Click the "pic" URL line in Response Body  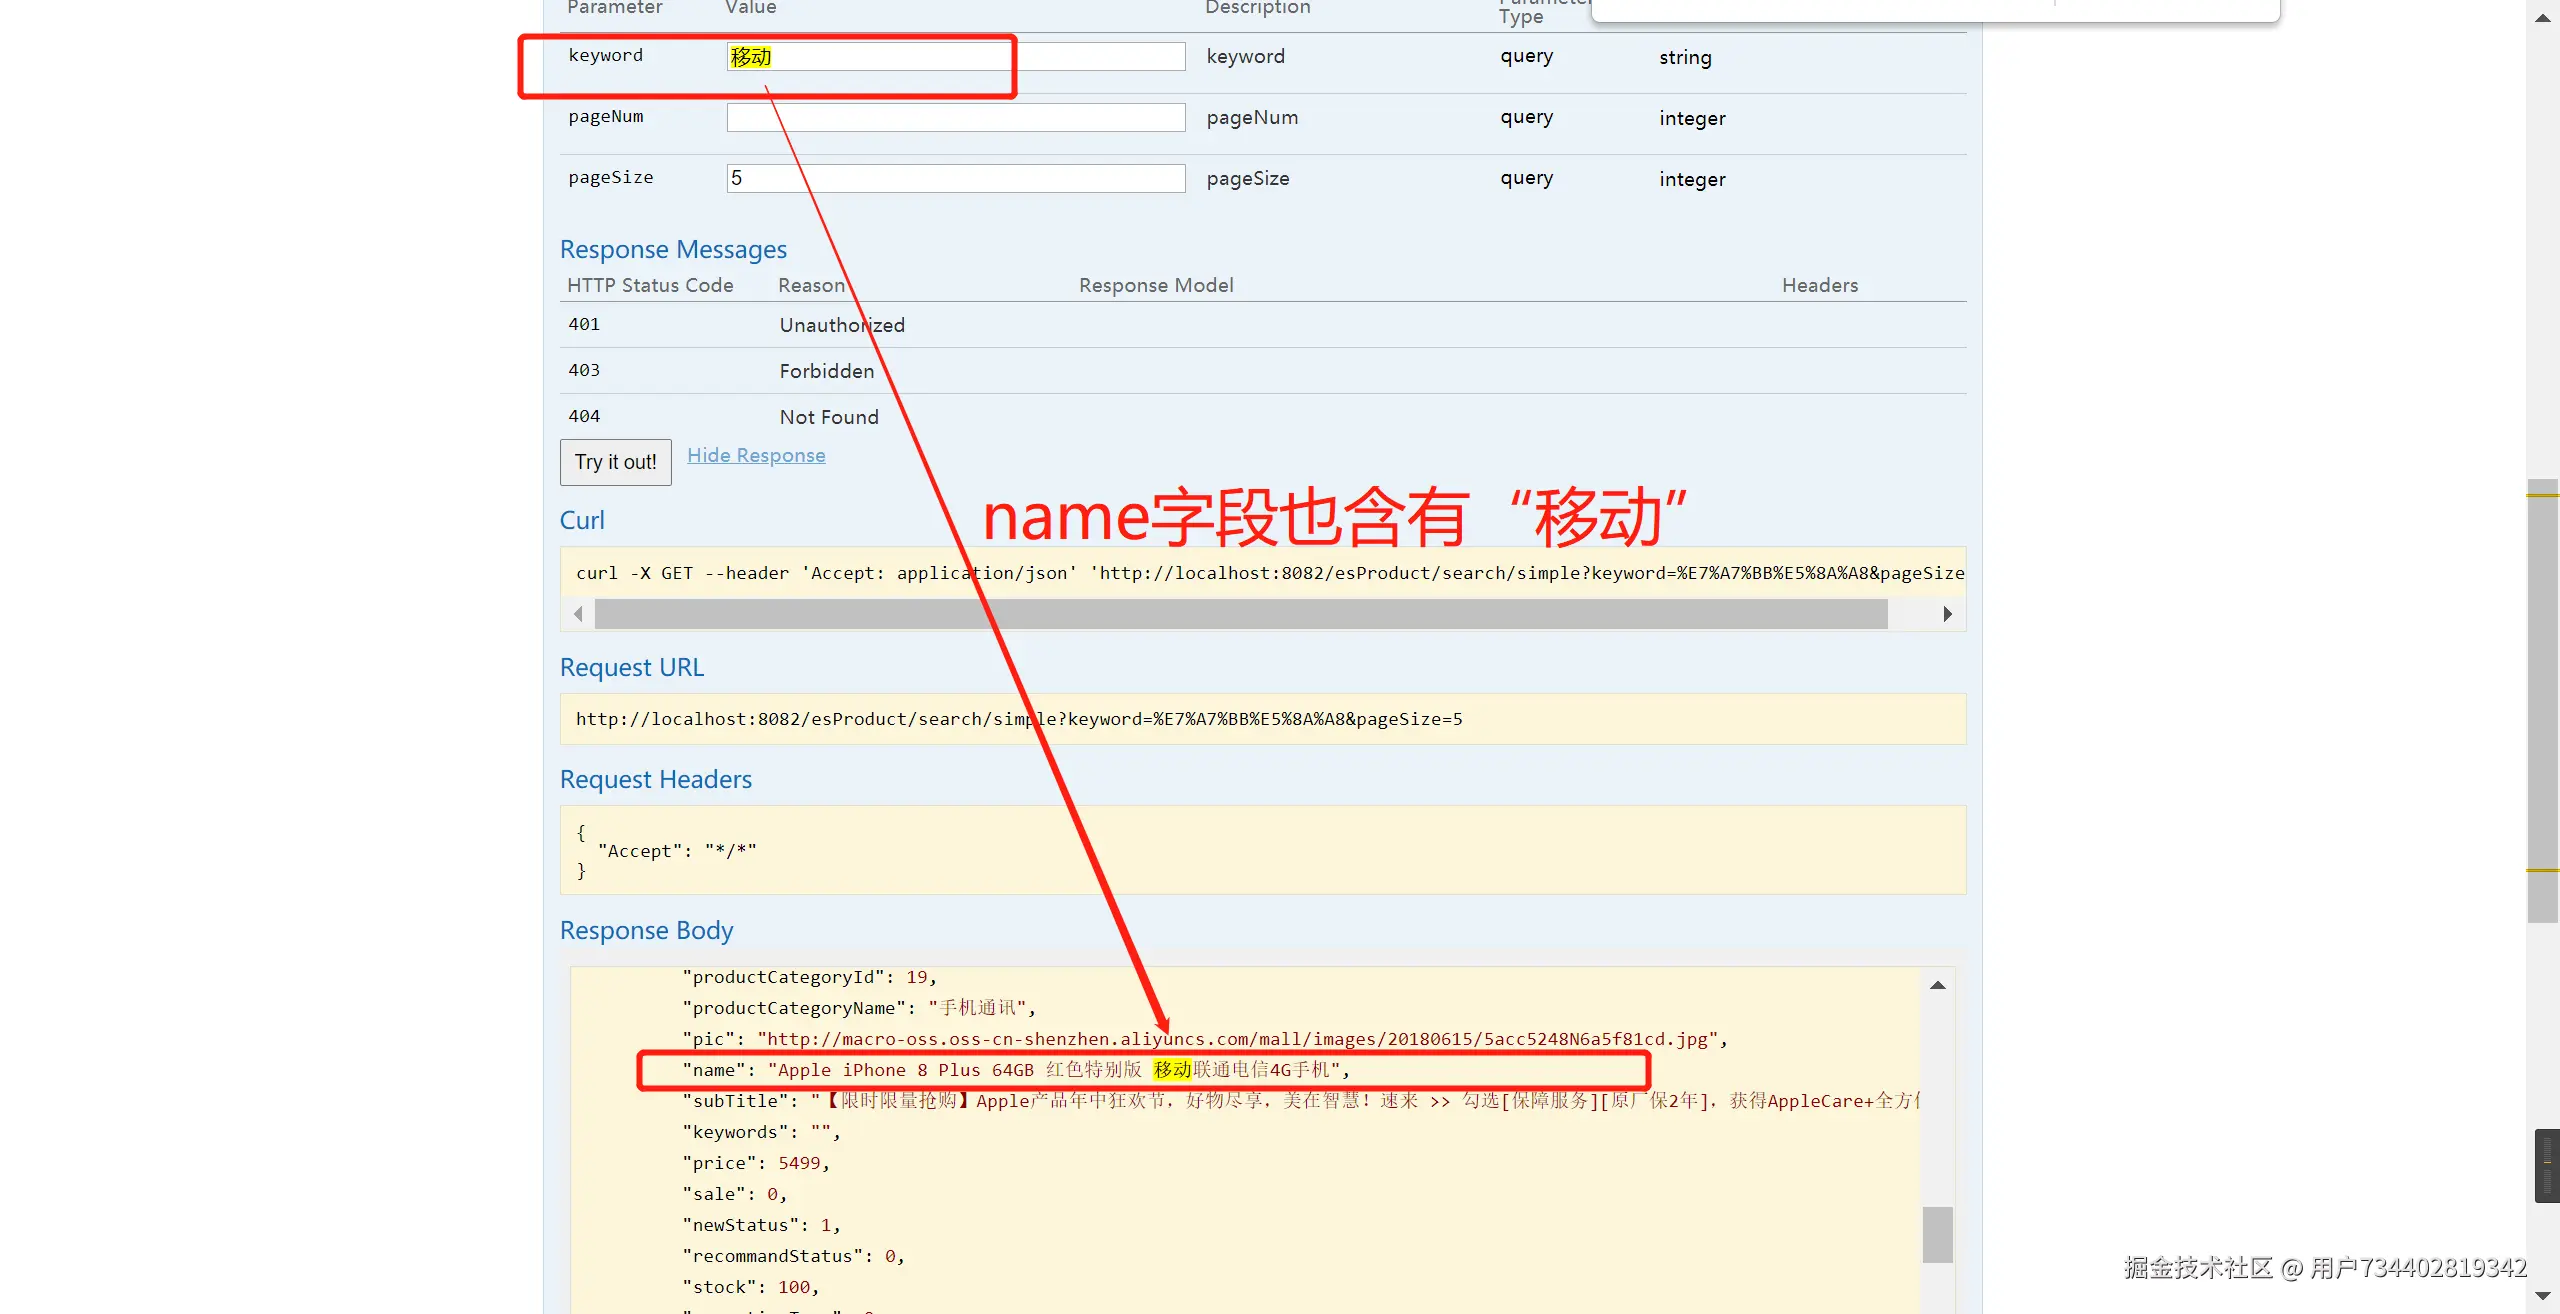(1205, 1039)
